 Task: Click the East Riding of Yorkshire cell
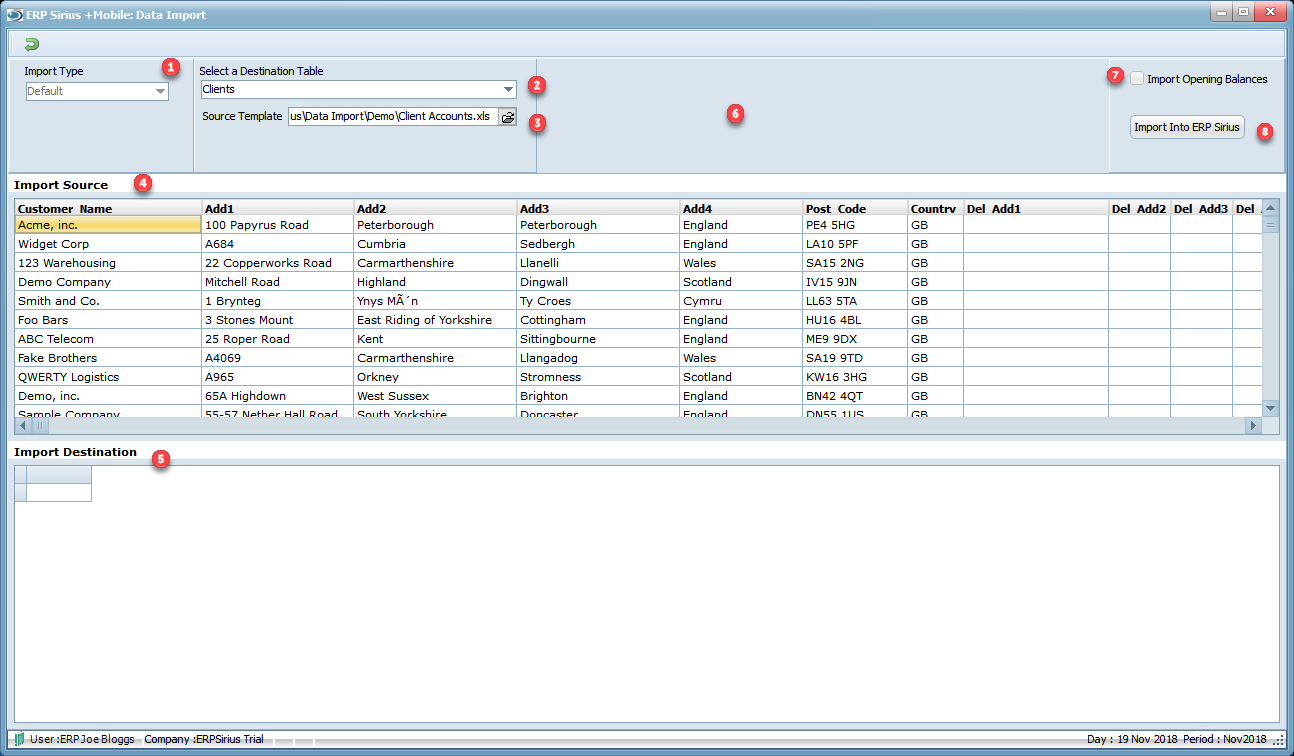pos(435,320)
